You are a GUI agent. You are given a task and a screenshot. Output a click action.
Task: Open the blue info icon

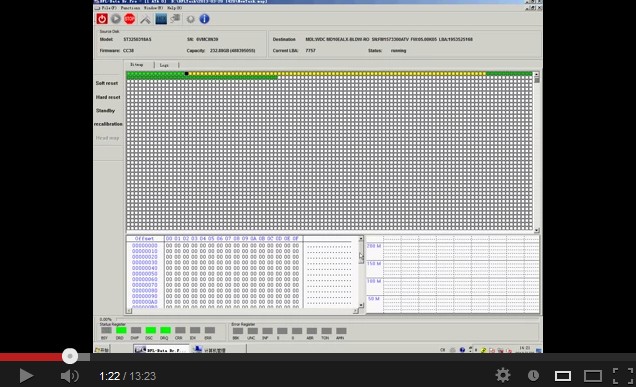click(x=204, y=19)
